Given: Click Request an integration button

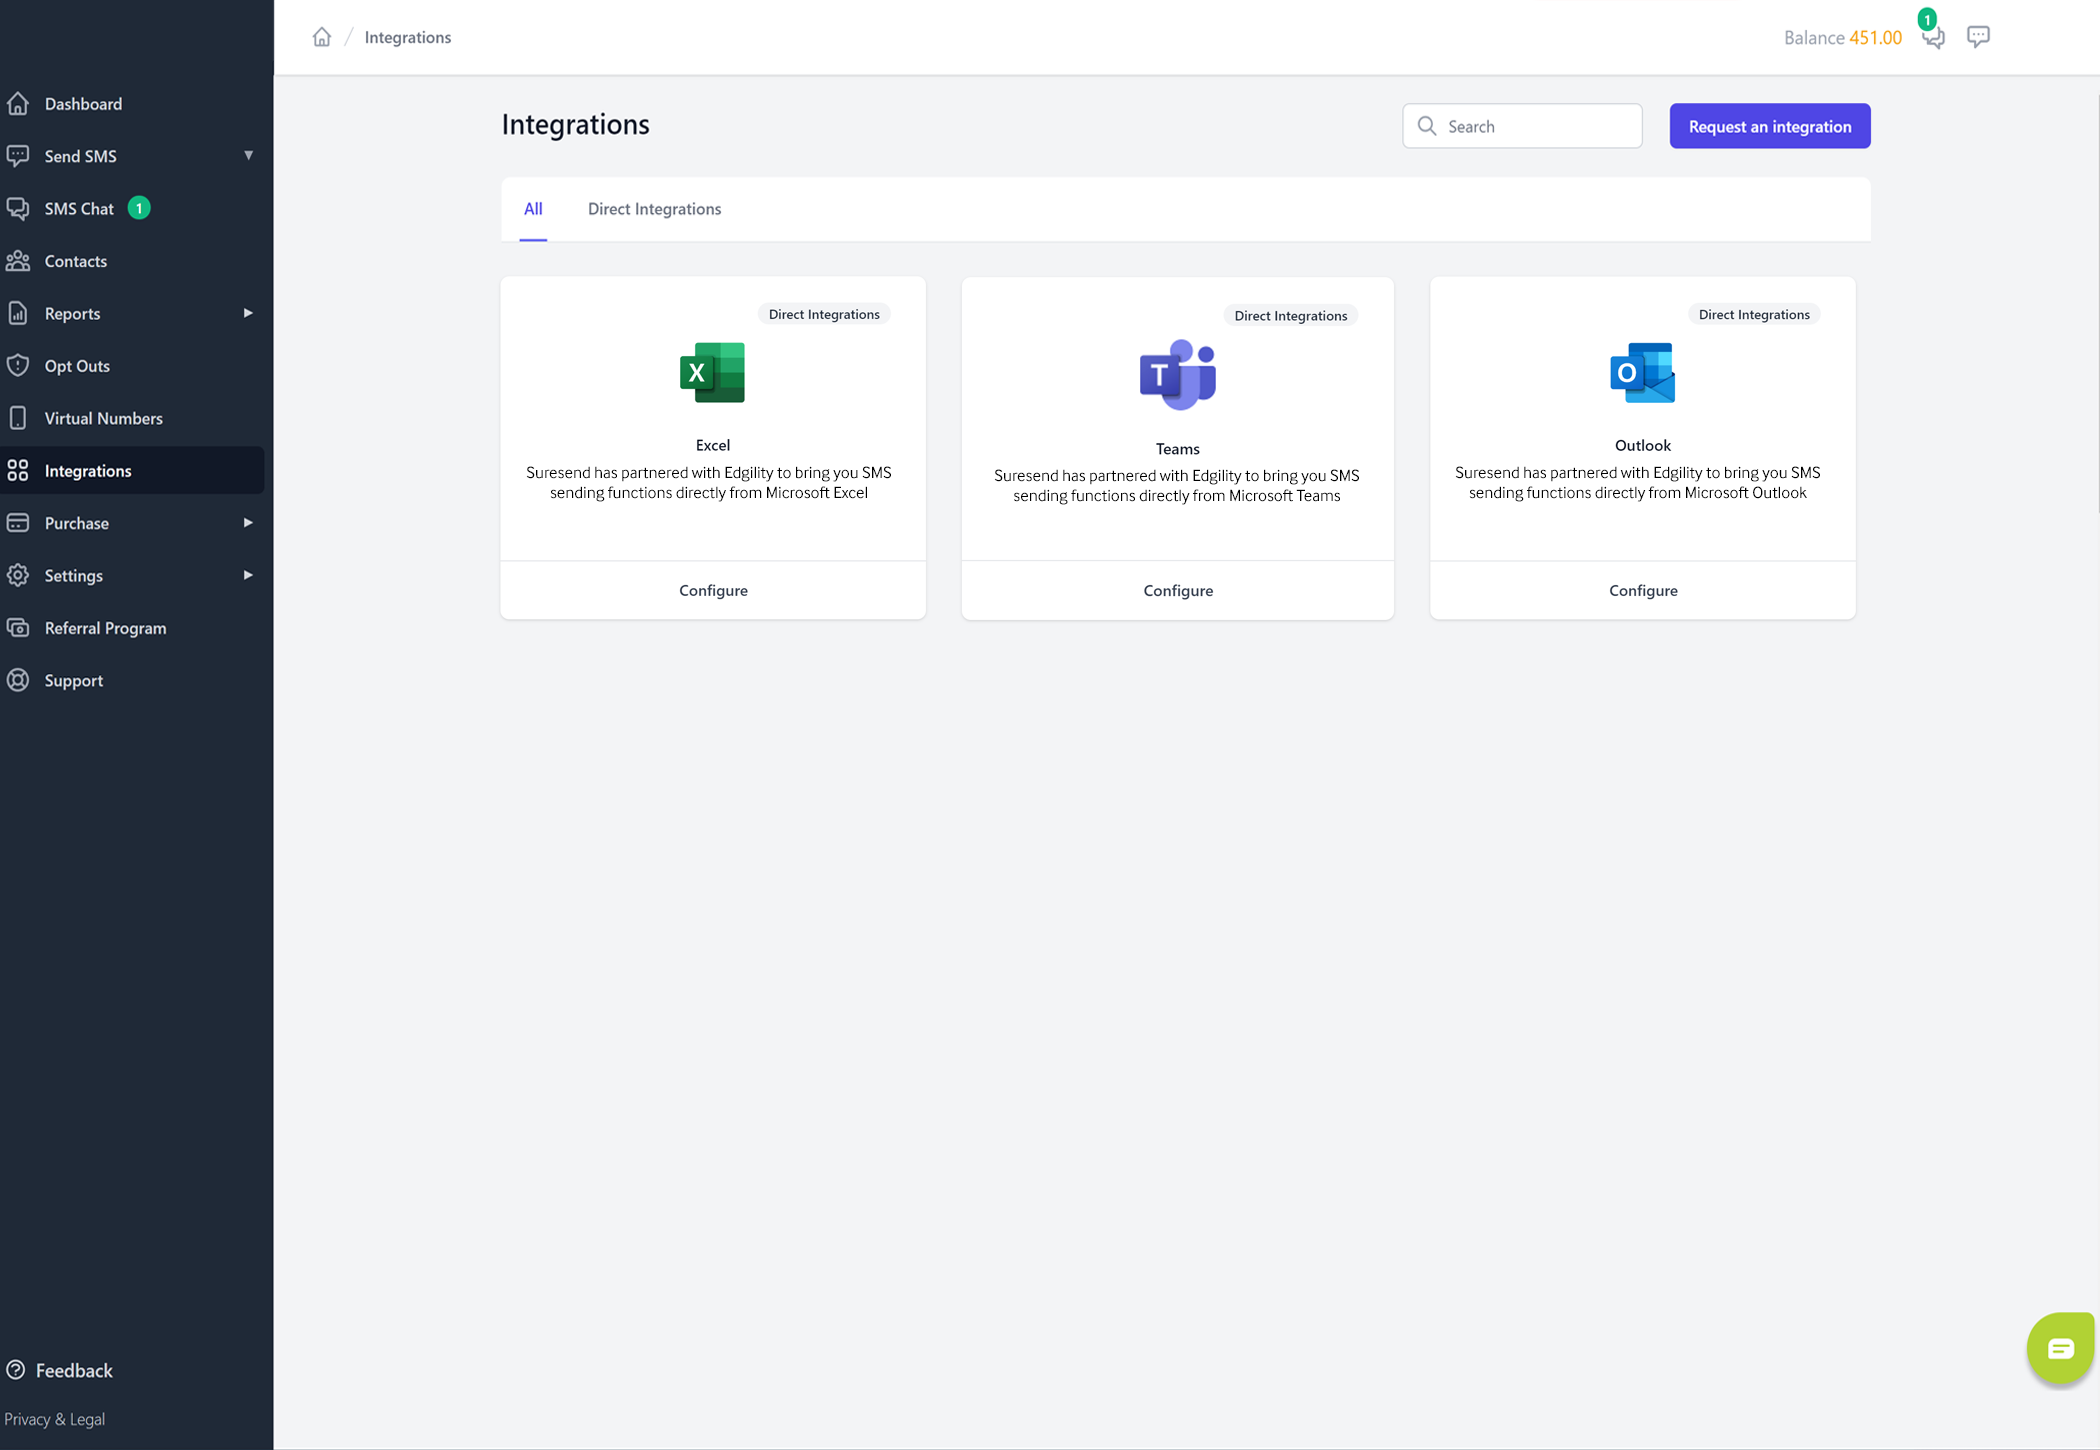Looking at the screenshot, I should tap(1769, 126).
